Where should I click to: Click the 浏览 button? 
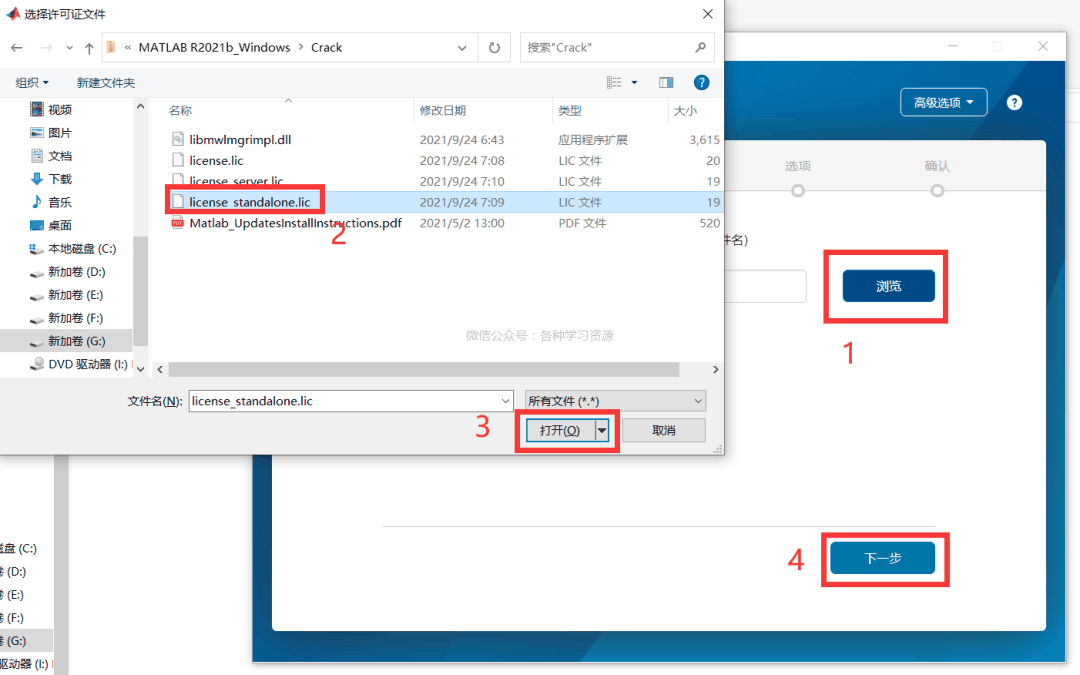click(888, 286)
